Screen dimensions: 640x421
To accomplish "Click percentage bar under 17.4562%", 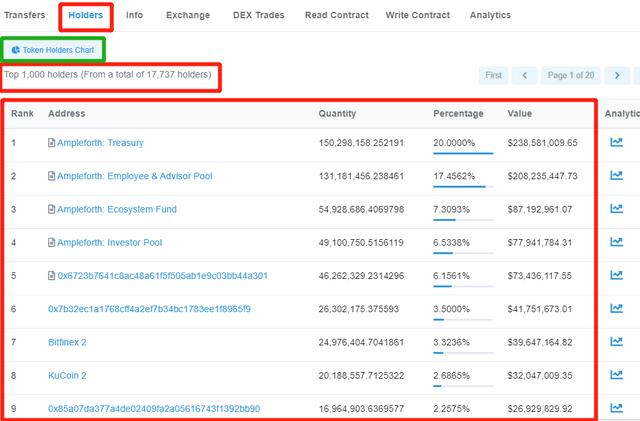I will (463, 187).
